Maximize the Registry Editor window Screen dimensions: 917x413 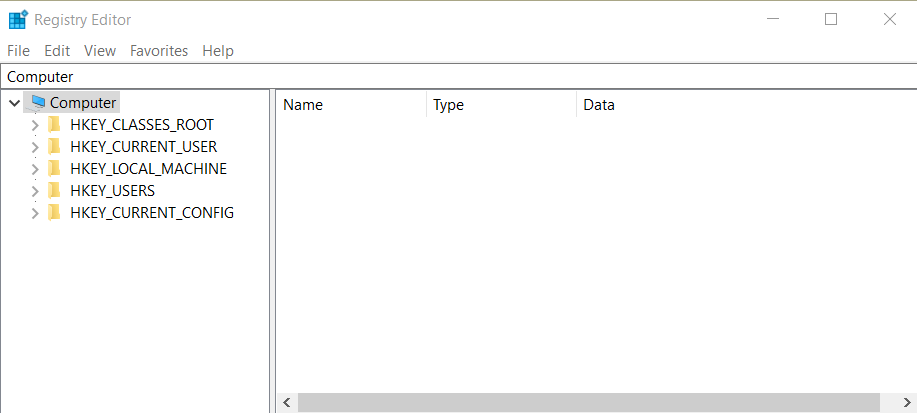coord(831,19)
